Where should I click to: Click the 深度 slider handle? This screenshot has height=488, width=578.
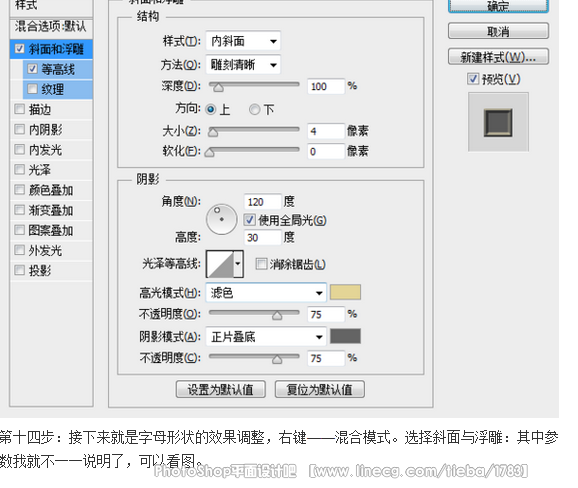218,87
